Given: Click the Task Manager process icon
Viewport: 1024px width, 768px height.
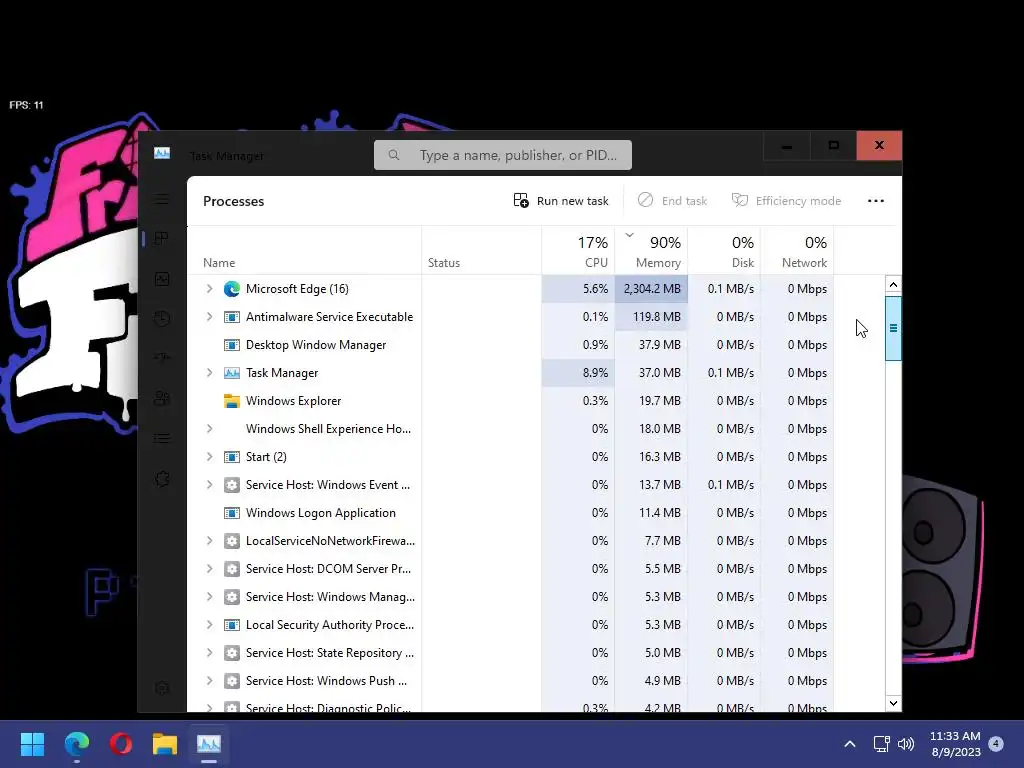Looking at the screenshot, I should tap(231, 373).
